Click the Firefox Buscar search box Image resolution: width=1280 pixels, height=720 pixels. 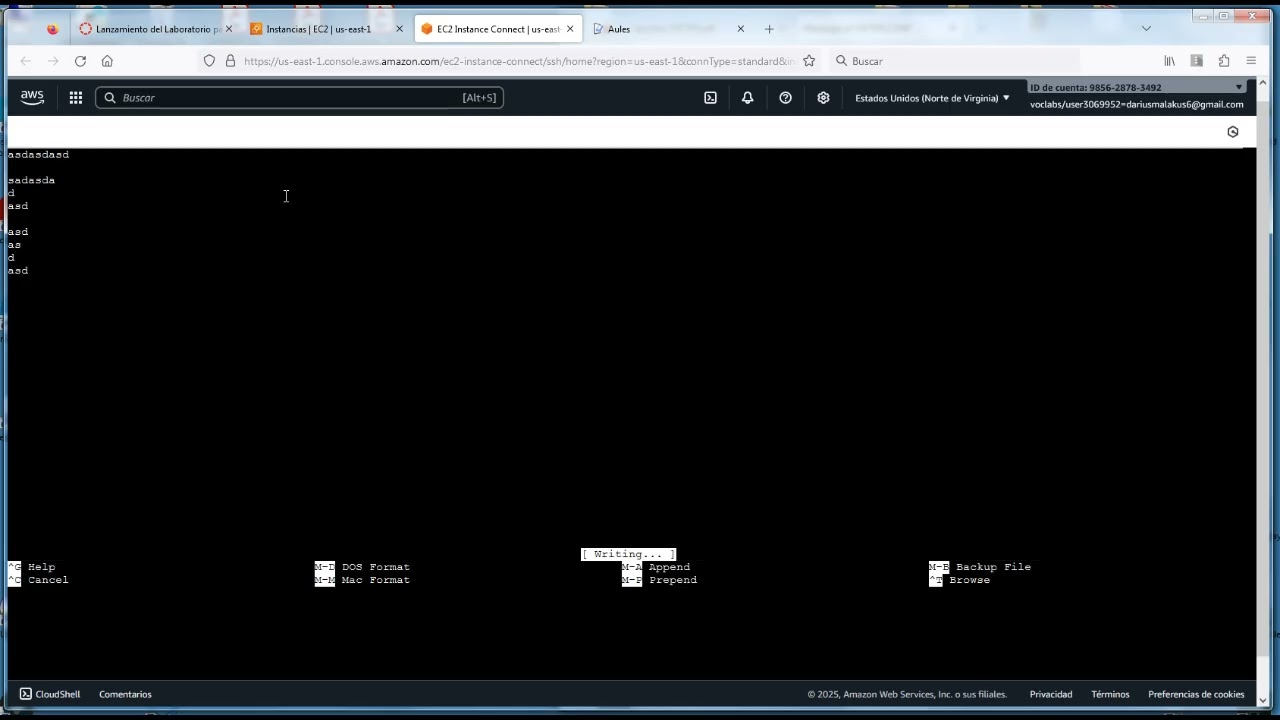click(x=955, y=61)
